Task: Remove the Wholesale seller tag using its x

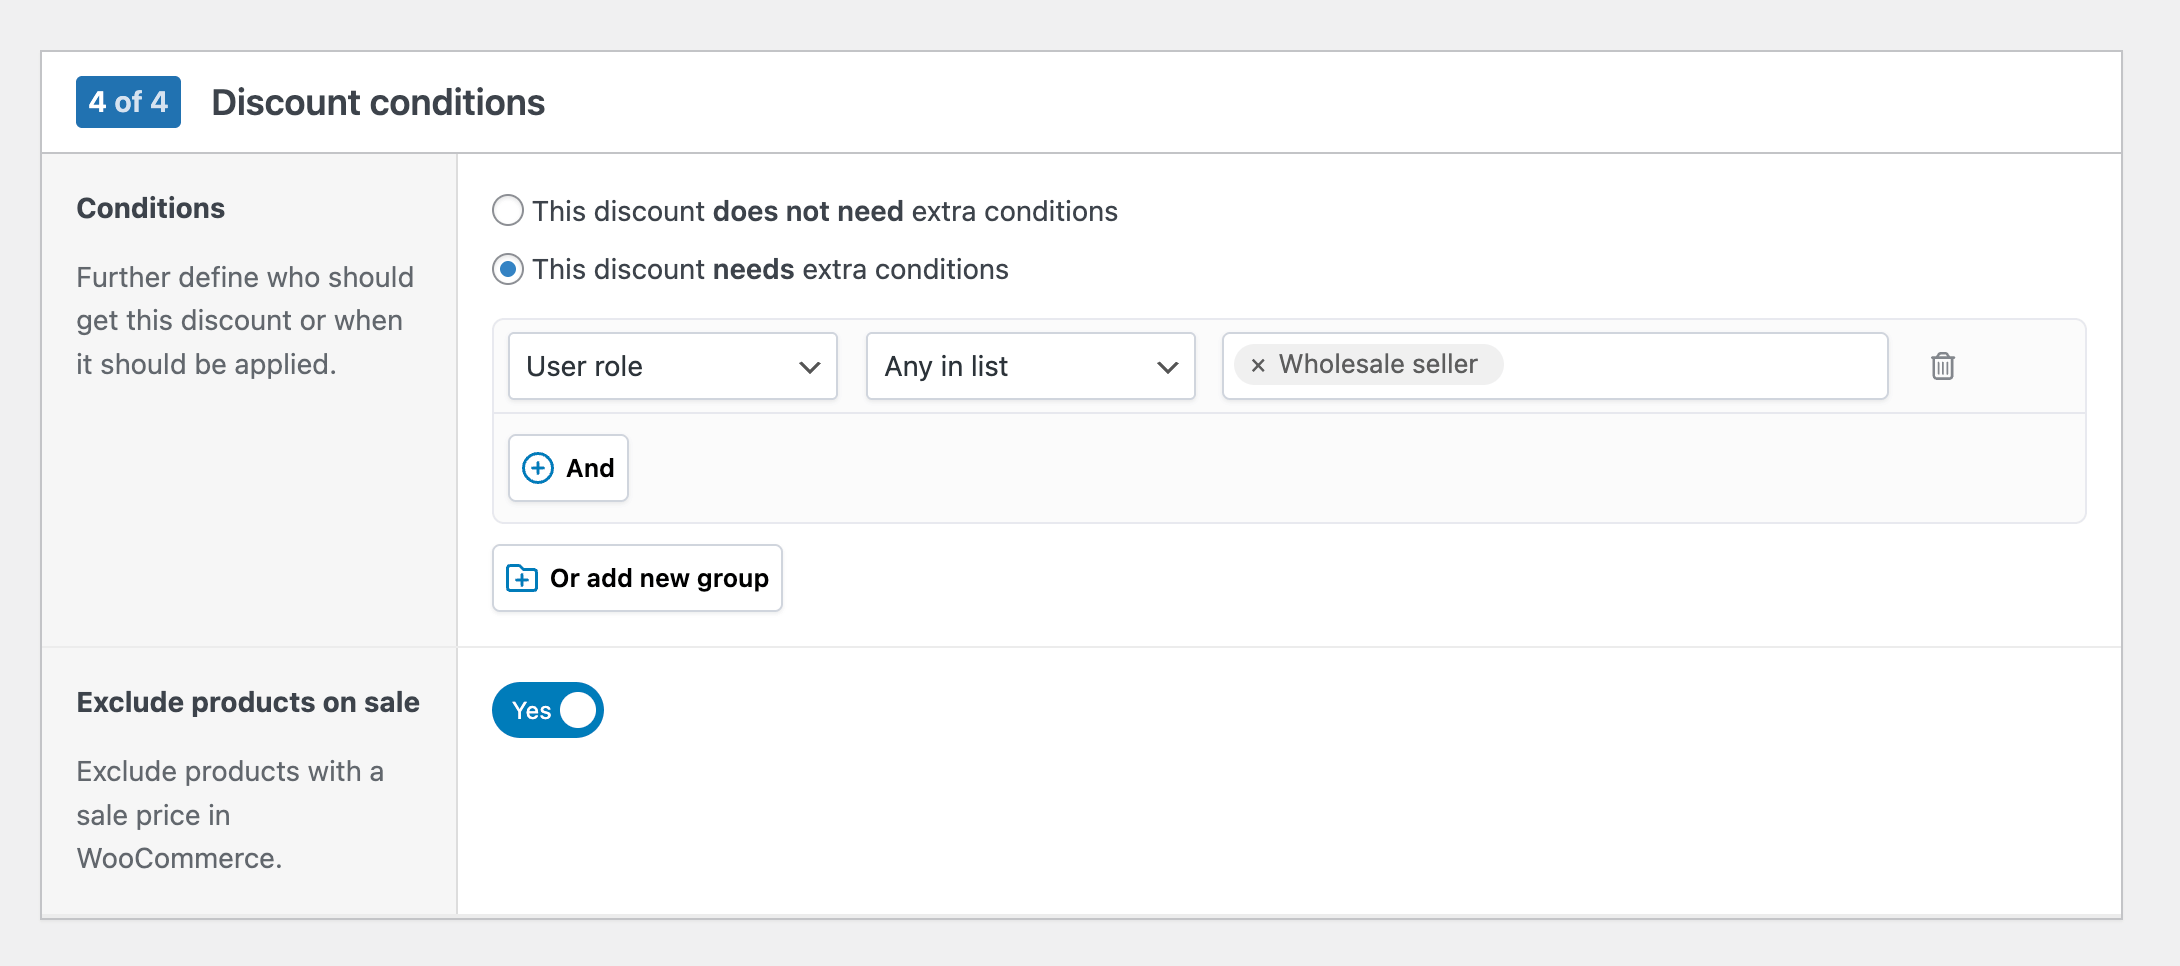Action: [1258, 366]
